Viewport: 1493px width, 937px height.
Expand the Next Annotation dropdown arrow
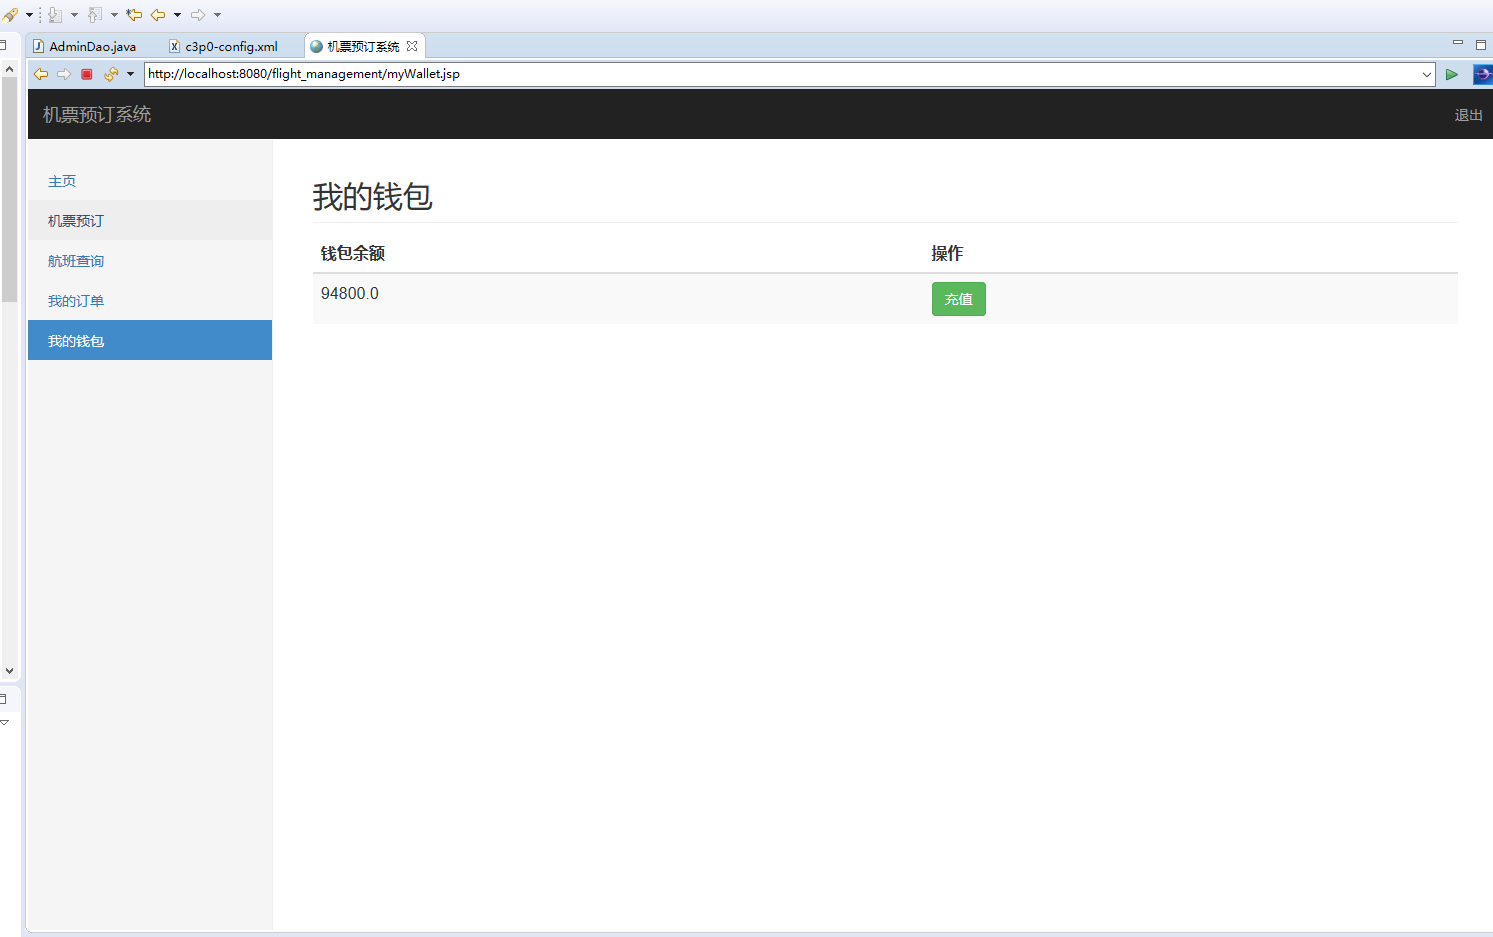[74, 15]
